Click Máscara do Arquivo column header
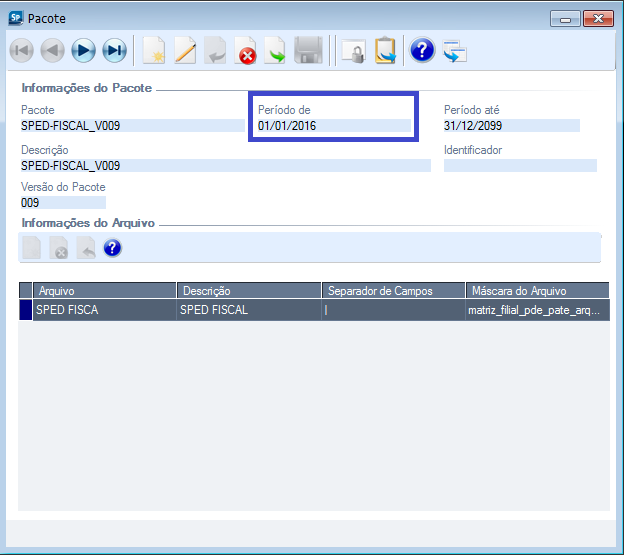The image size is (626, 557). point(538,291)
